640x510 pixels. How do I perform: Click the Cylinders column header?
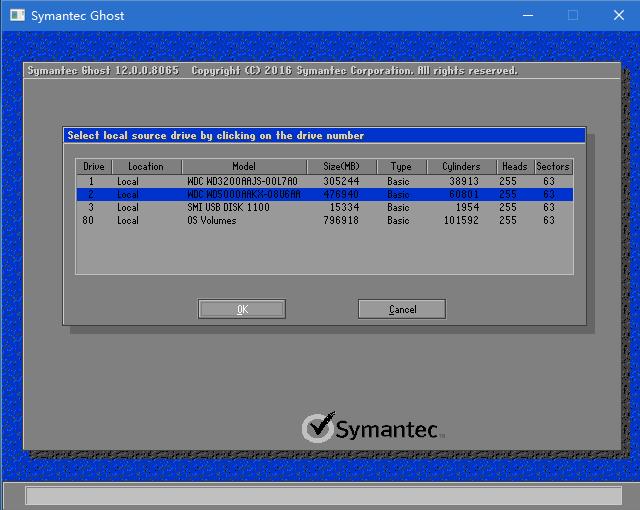tap(461, 166)
